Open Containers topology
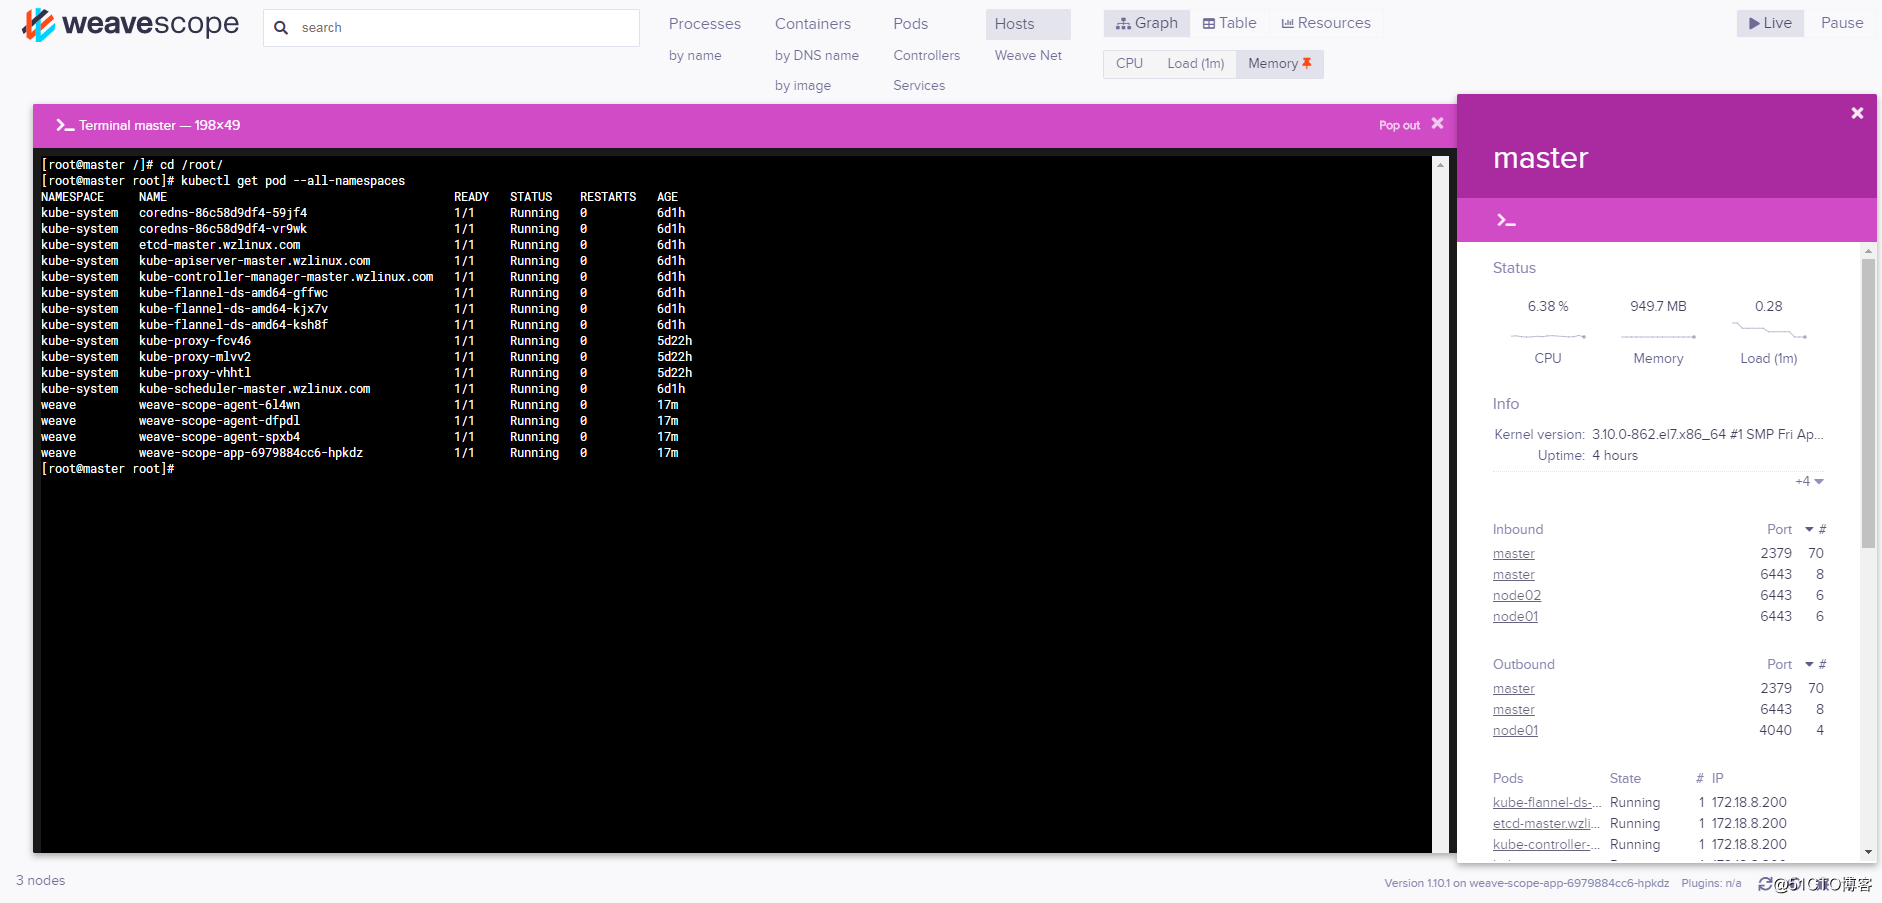The height and width of the screenshot is (903, 1882). (x=812, y=24)
